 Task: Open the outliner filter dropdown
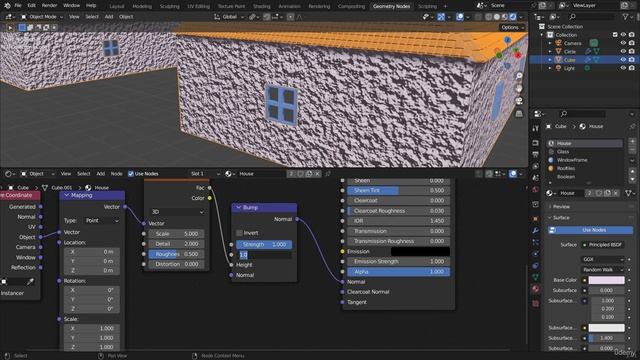click(627, 17)
